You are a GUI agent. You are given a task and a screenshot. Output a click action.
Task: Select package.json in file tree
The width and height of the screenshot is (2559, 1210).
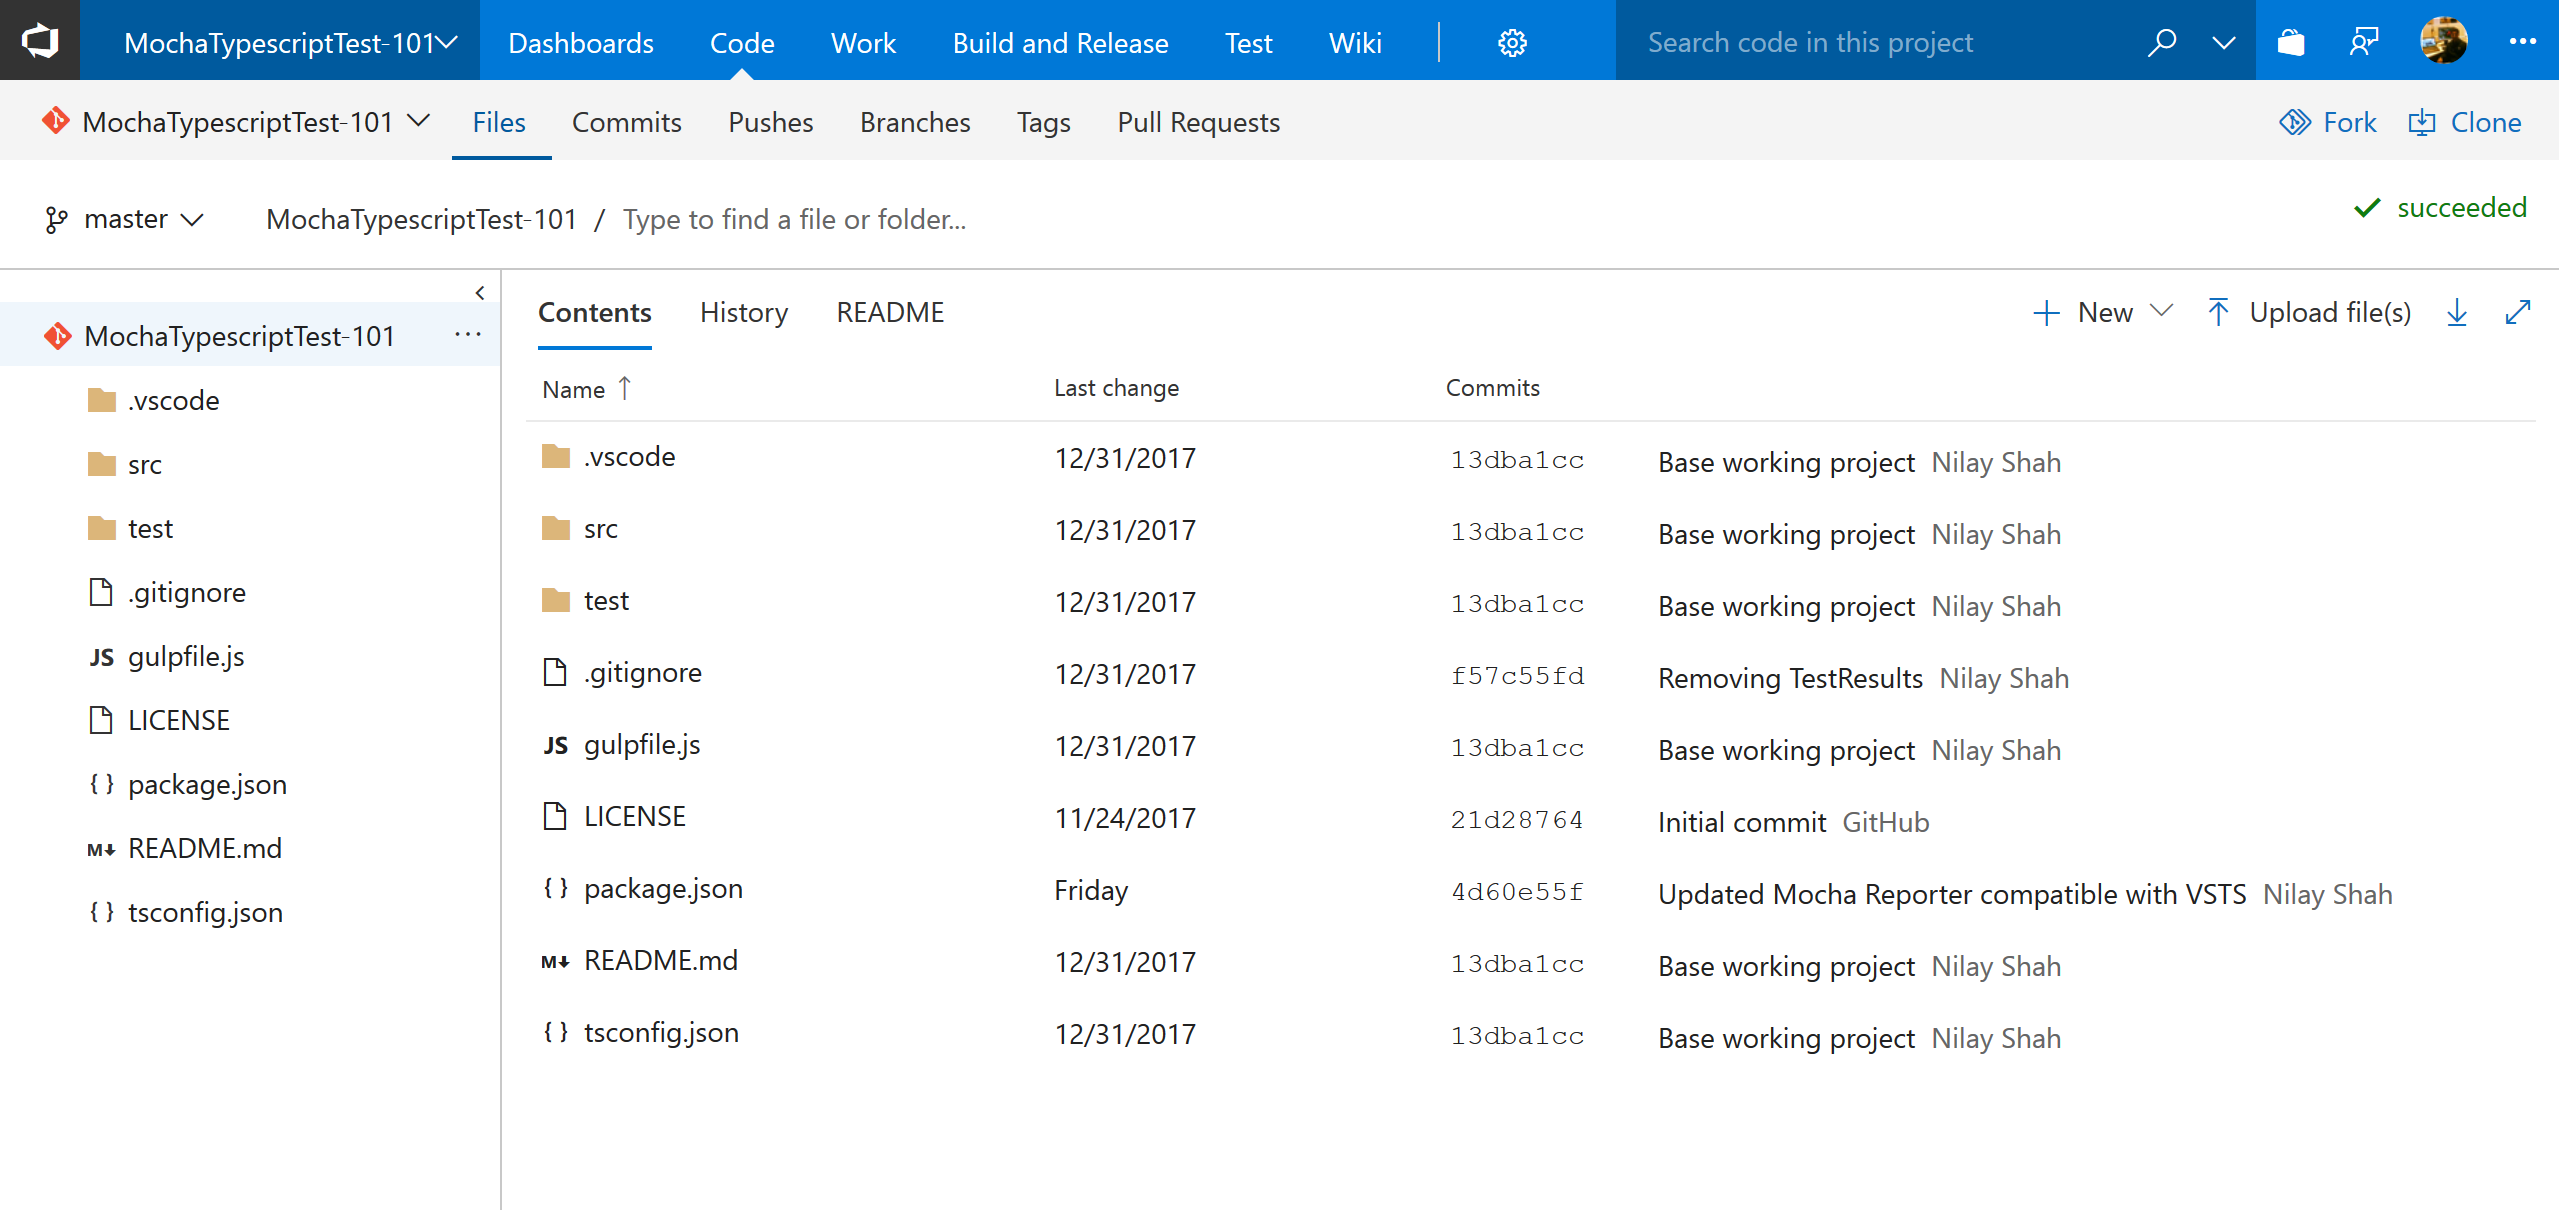tap(207, 785)
